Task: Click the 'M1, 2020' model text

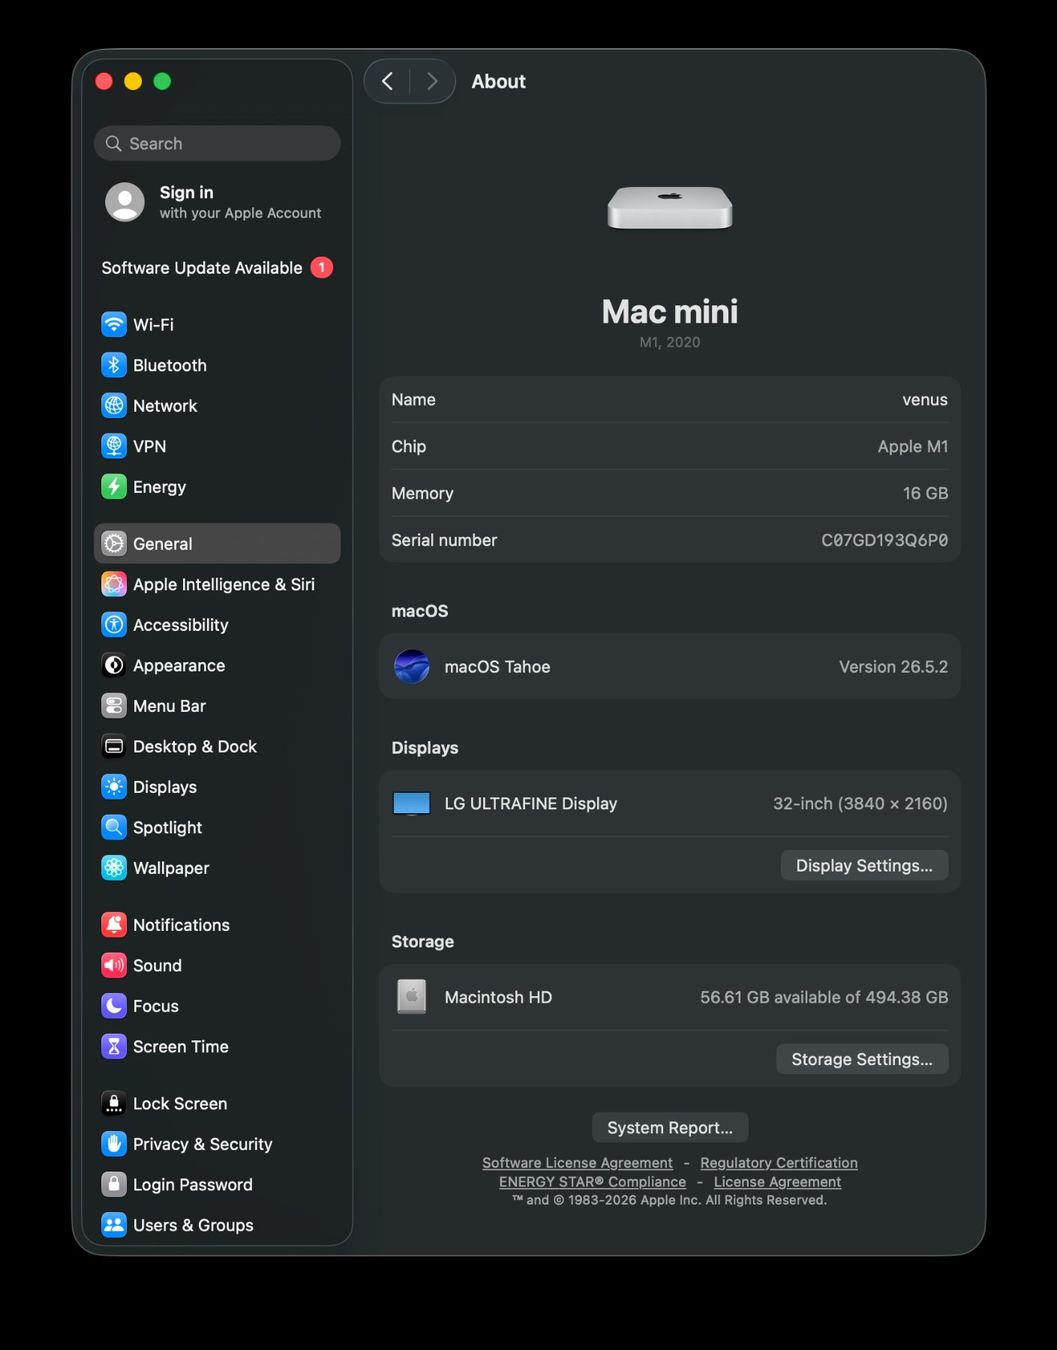Action: (x=670, y=342)
